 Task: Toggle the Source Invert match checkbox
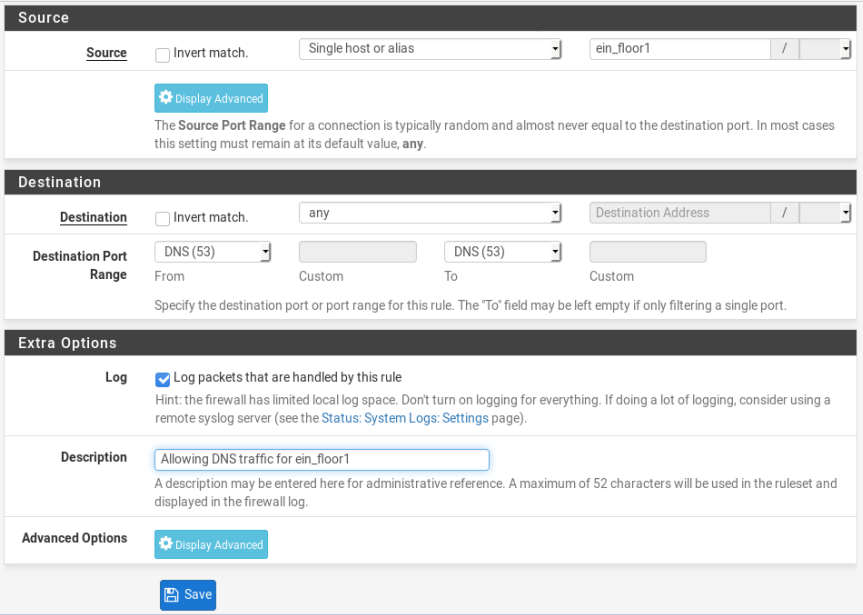162,55
